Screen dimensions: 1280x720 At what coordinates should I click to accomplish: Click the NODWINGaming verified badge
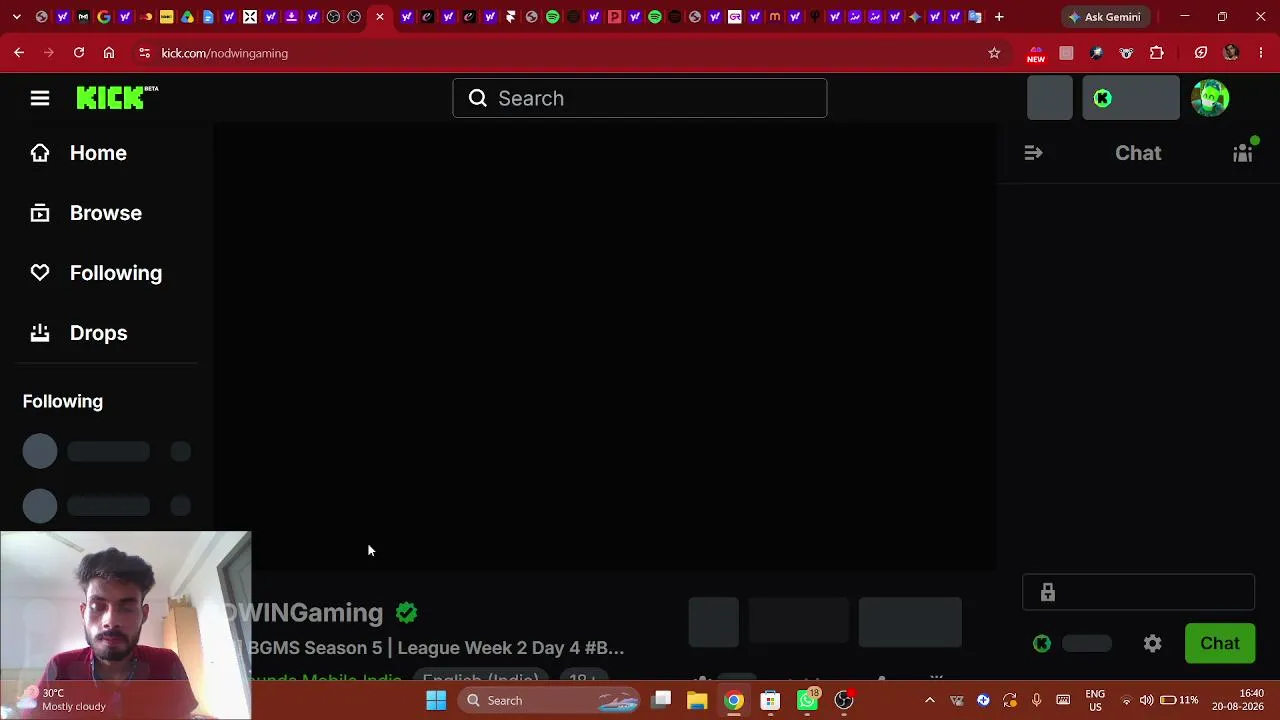tap(406, 612)
